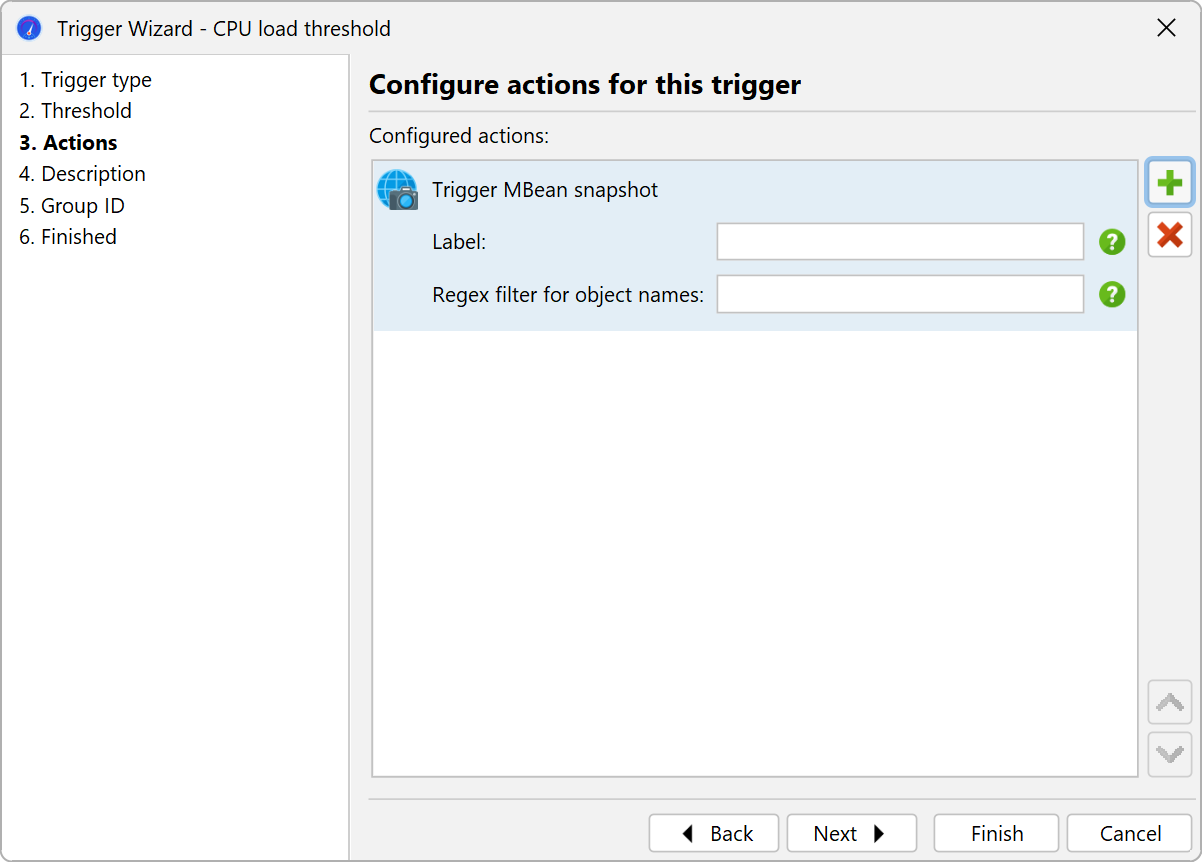Click the help icon next to Label field

pyautogui.click(x=1112, y=242)
